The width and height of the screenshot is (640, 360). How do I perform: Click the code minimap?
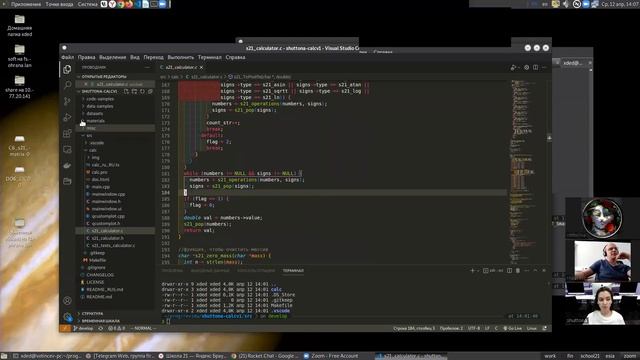tap(527, 171)
